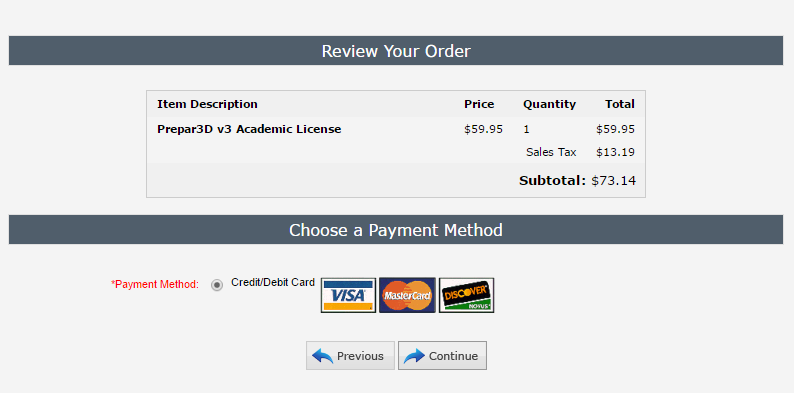
Task: Click the Visa card logo
Action: (x=348, y=295)
